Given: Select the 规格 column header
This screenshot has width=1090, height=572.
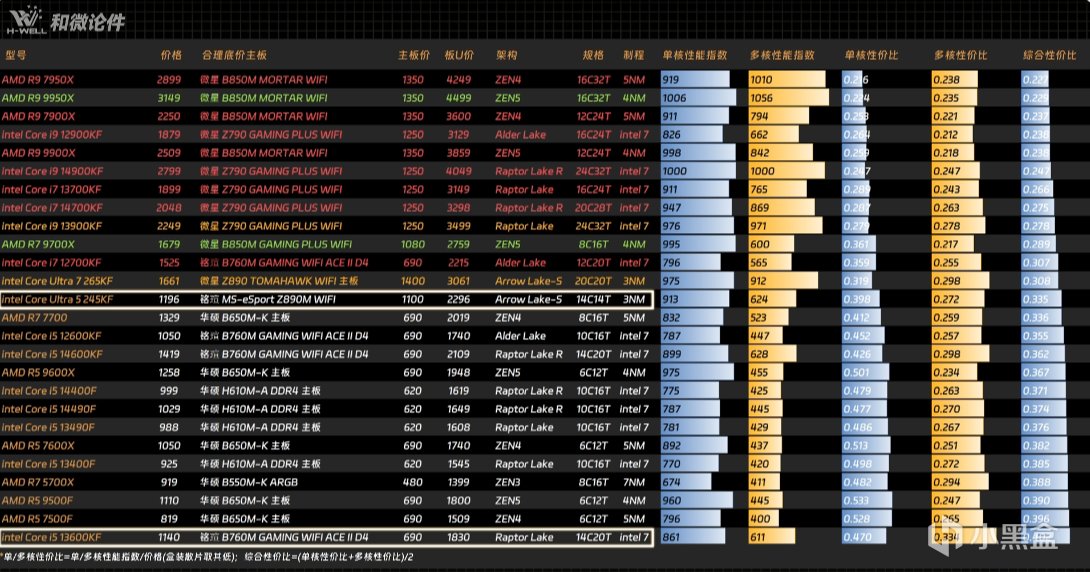Looking at the screenshot, I should point(593,55).
